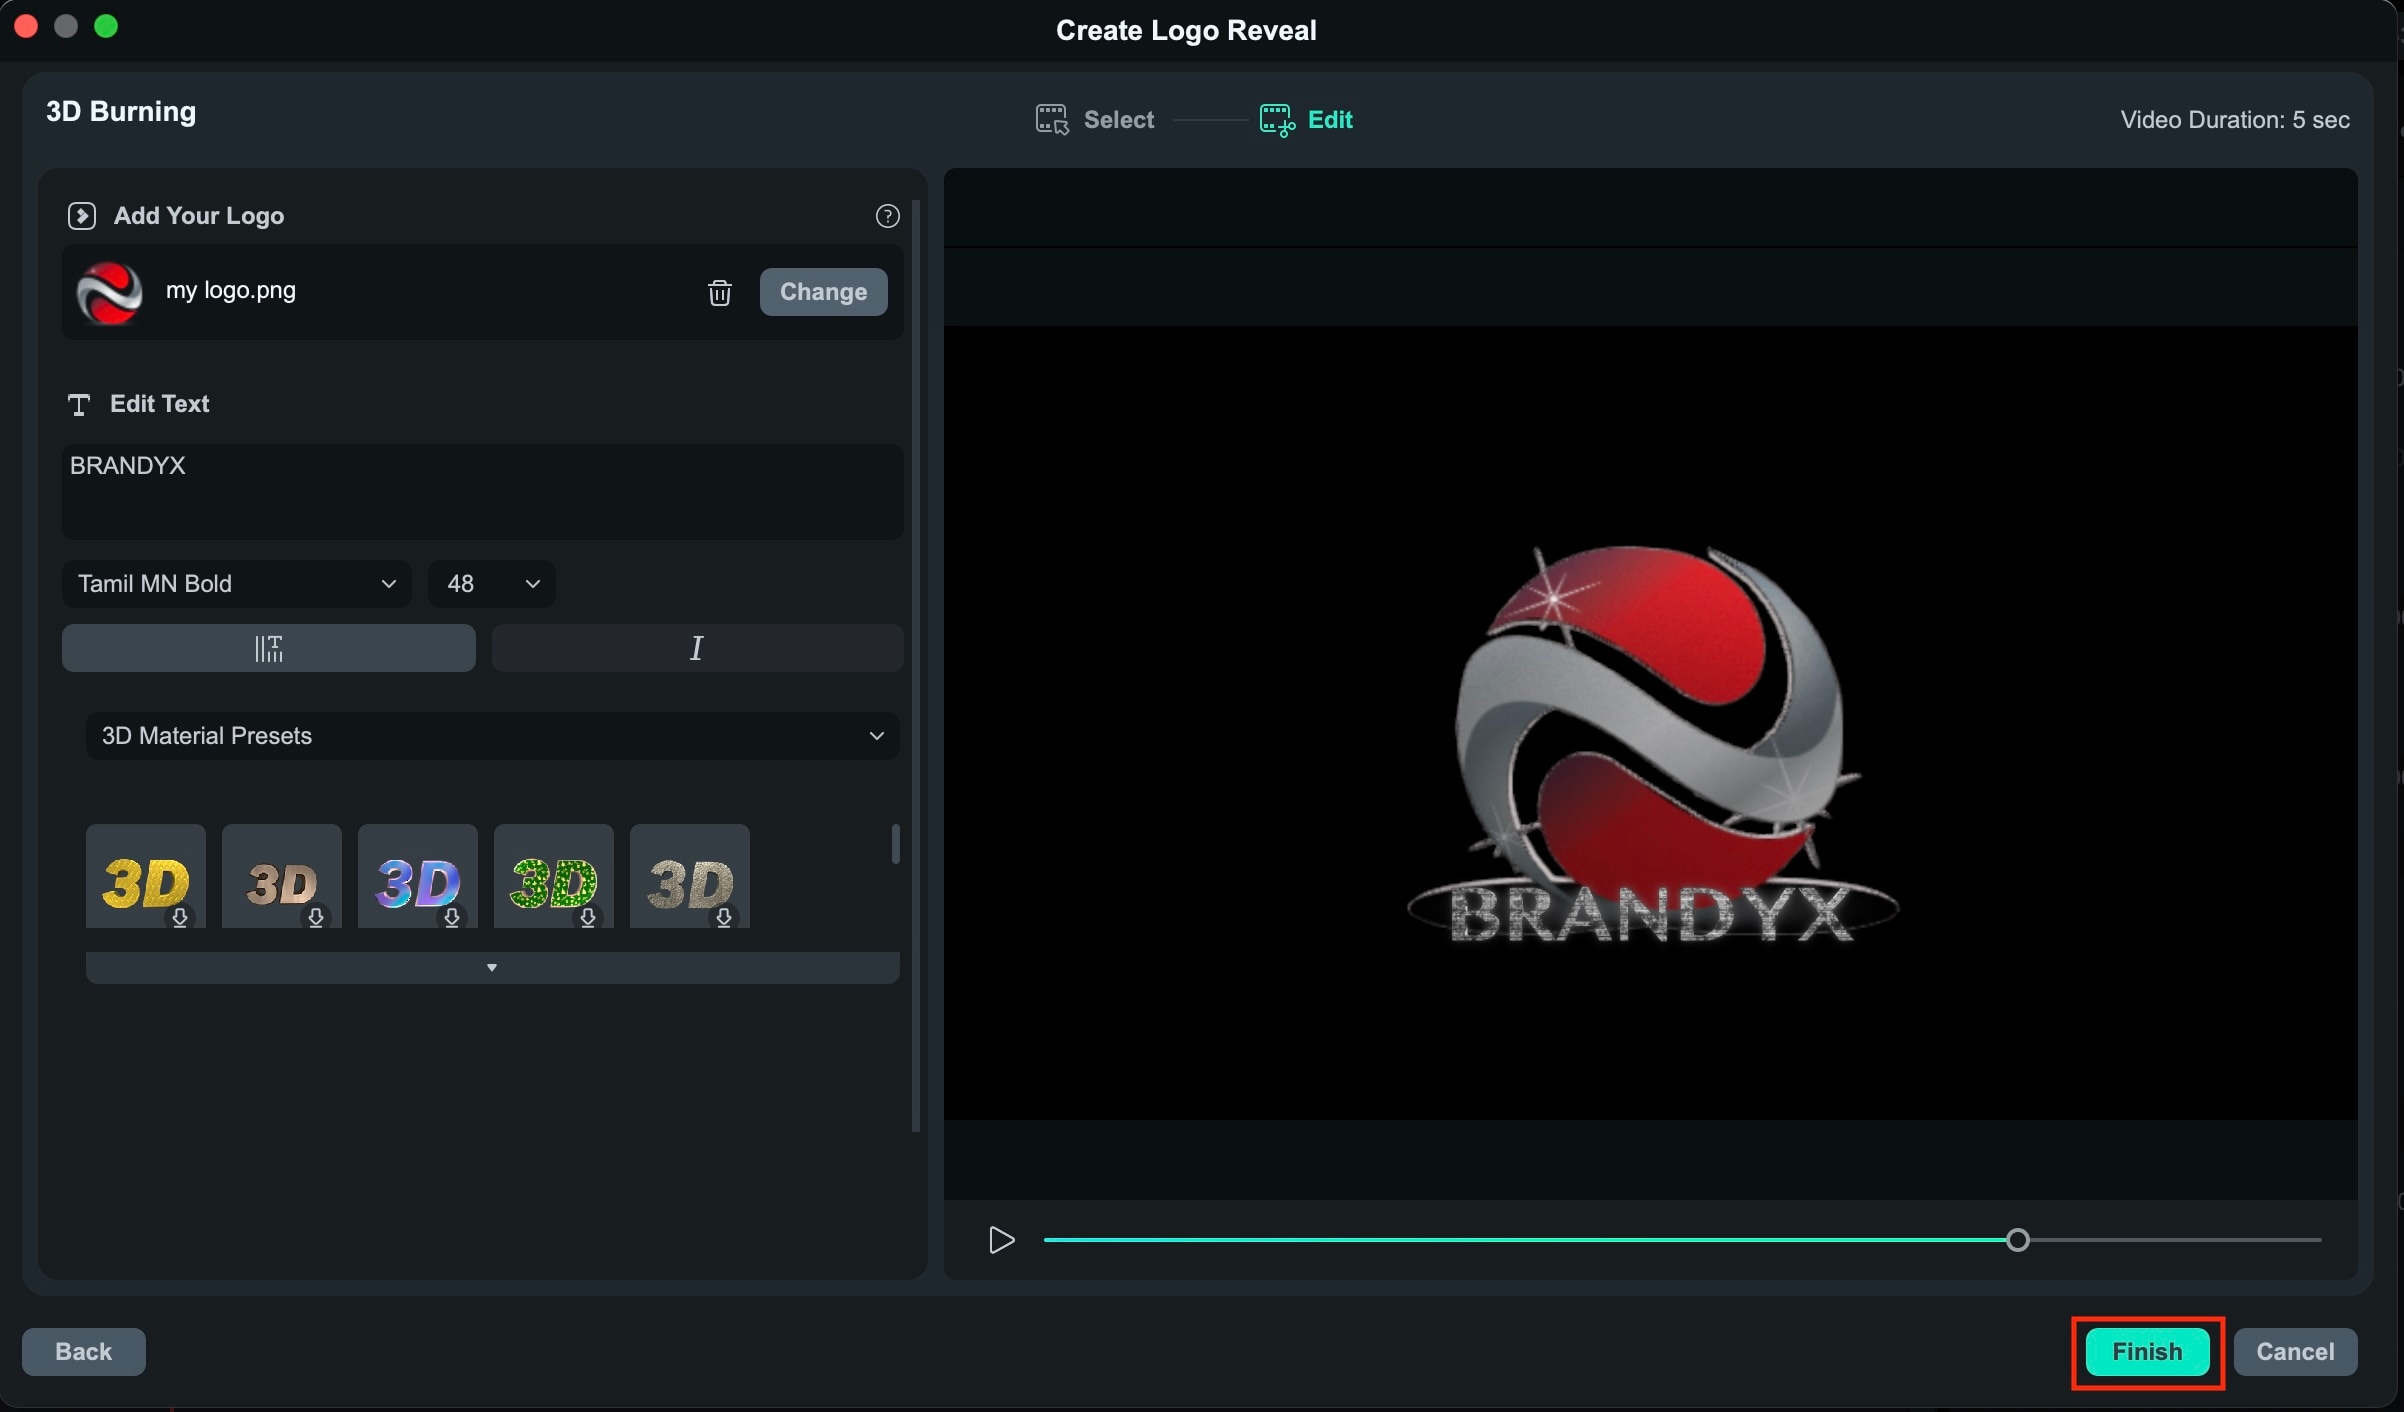The height and width of the screenshot is (1412, 2404).
Task: Download the gold 3D material preset
Action: pyautogui.click(x=181, y=918)
